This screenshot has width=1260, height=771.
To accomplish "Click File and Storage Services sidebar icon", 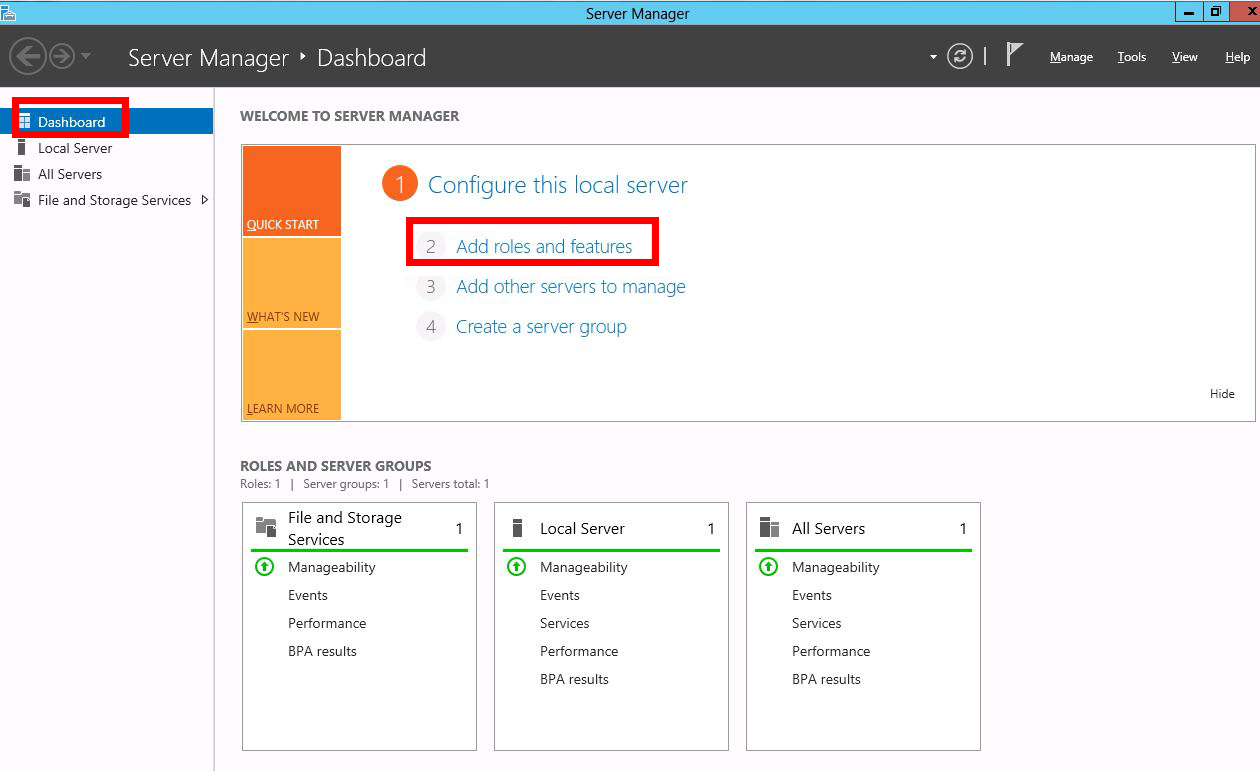I will pyautogui.click(x=22, y=199).
